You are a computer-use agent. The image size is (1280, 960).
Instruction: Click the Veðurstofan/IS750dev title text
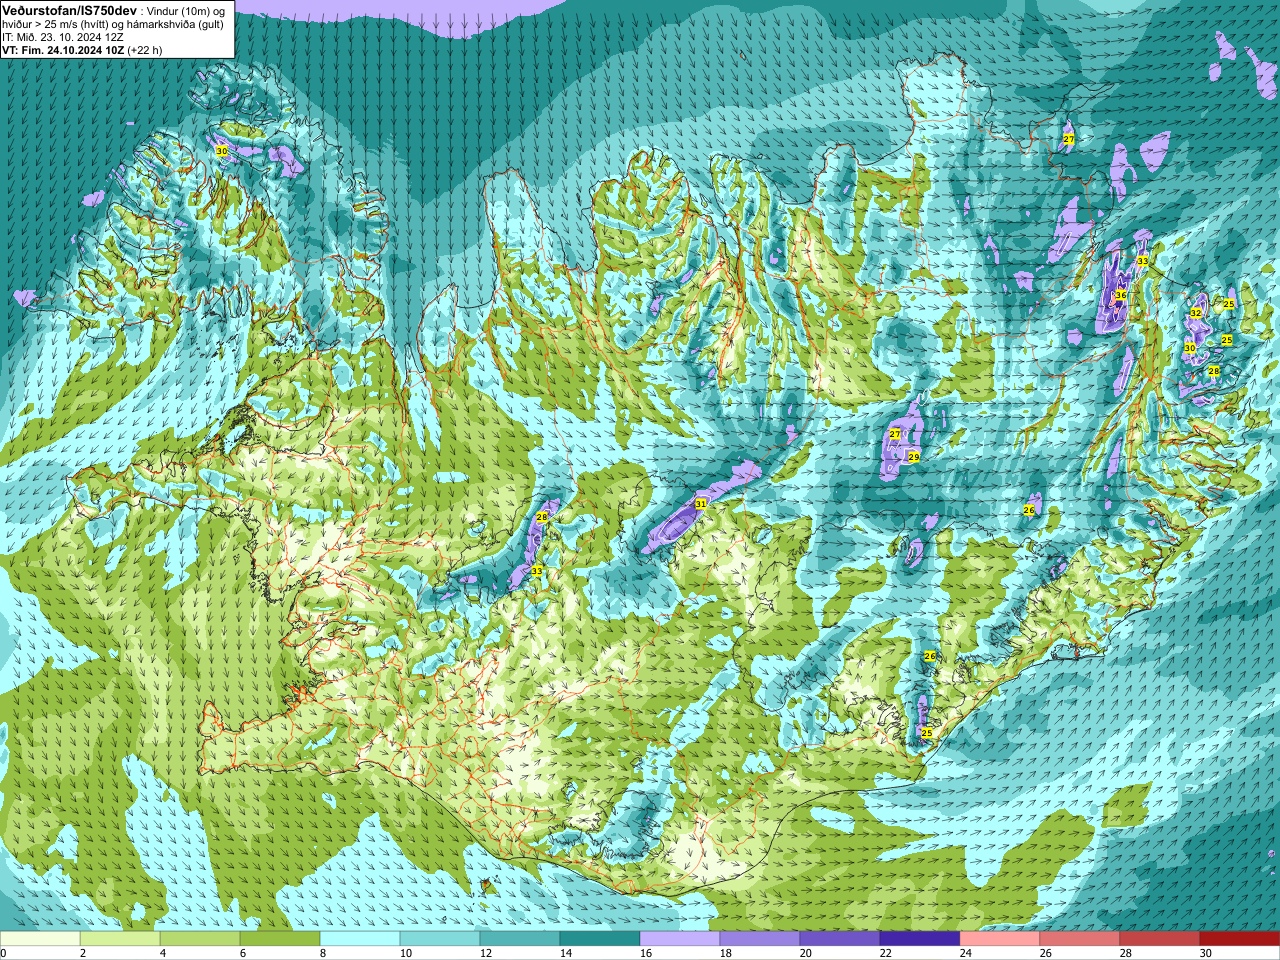point(69,9)
